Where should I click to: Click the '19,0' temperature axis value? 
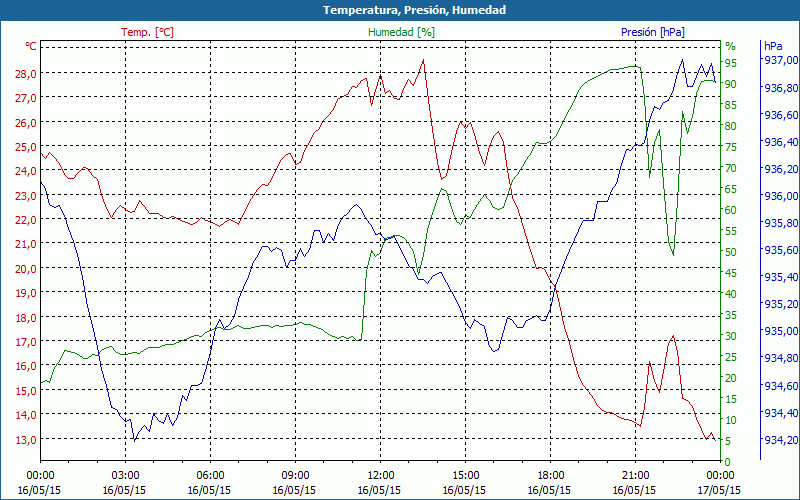pos(27,294)
